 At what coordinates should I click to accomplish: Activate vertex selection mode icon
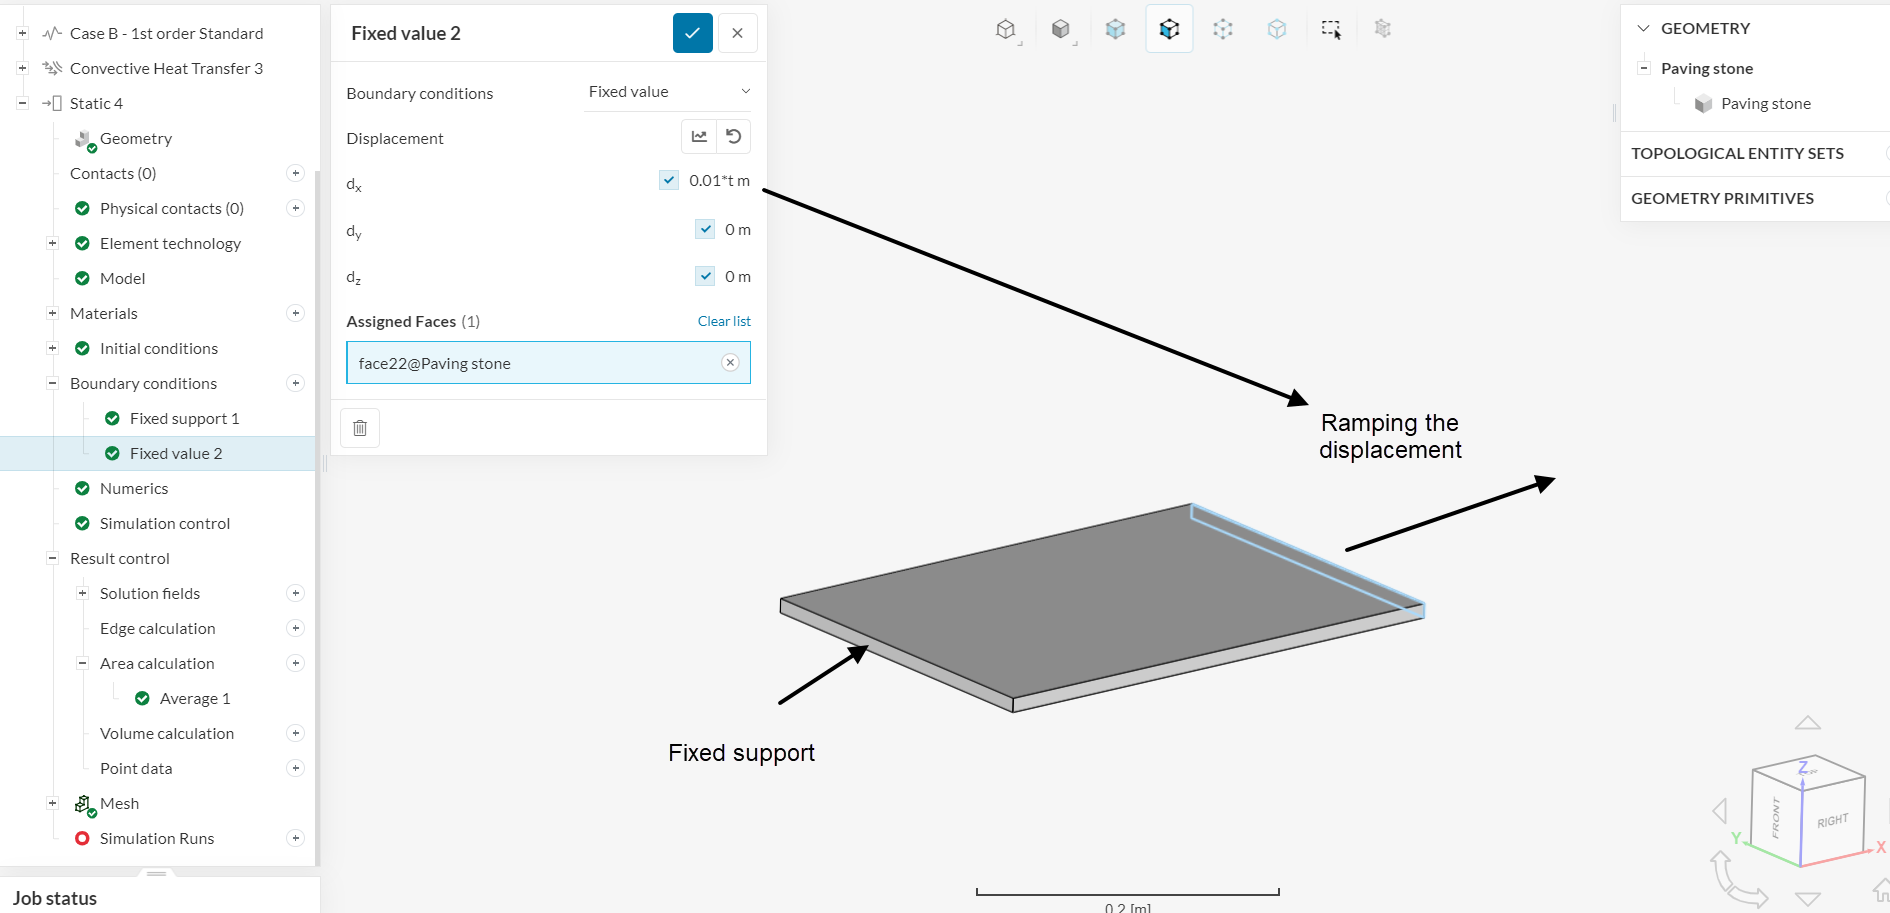(1277, 29)
